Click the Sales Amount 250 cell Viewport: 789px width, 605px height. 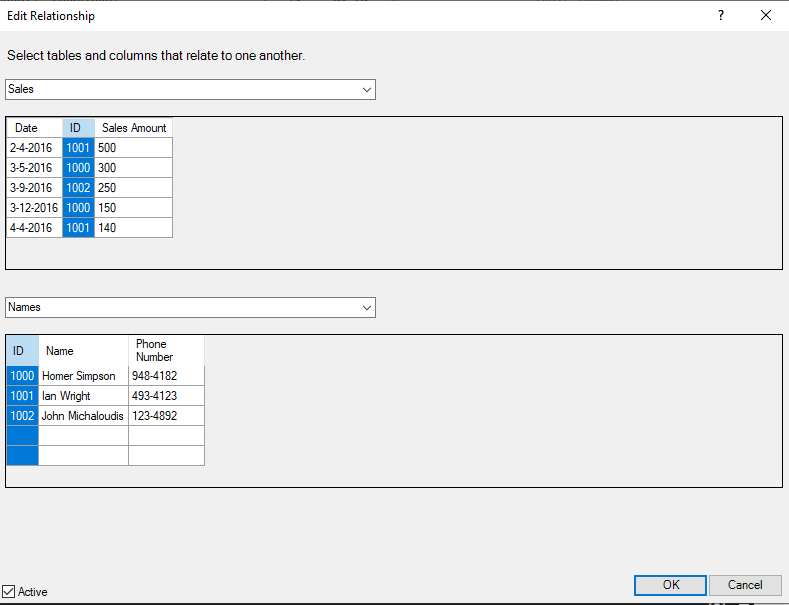click(x=134, y=188)
